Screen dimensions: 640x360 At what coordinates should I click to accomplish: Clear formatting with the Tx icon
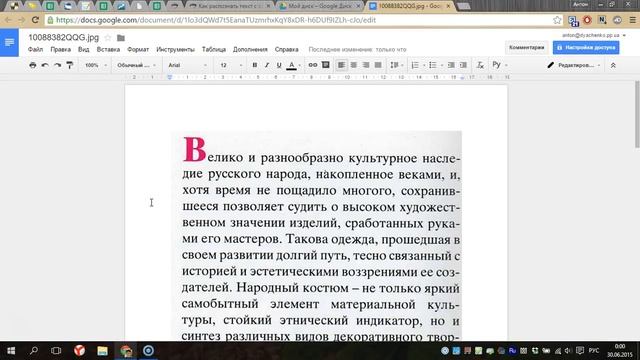(x=480, y=65)
